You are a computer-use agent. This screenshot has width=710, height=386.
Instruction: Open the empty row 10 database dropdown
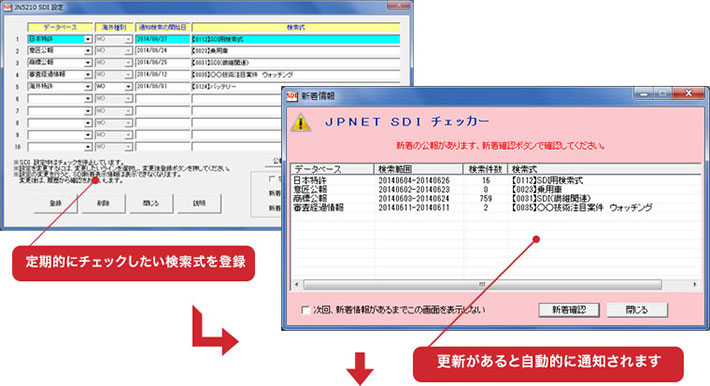(x=88, y=147)
